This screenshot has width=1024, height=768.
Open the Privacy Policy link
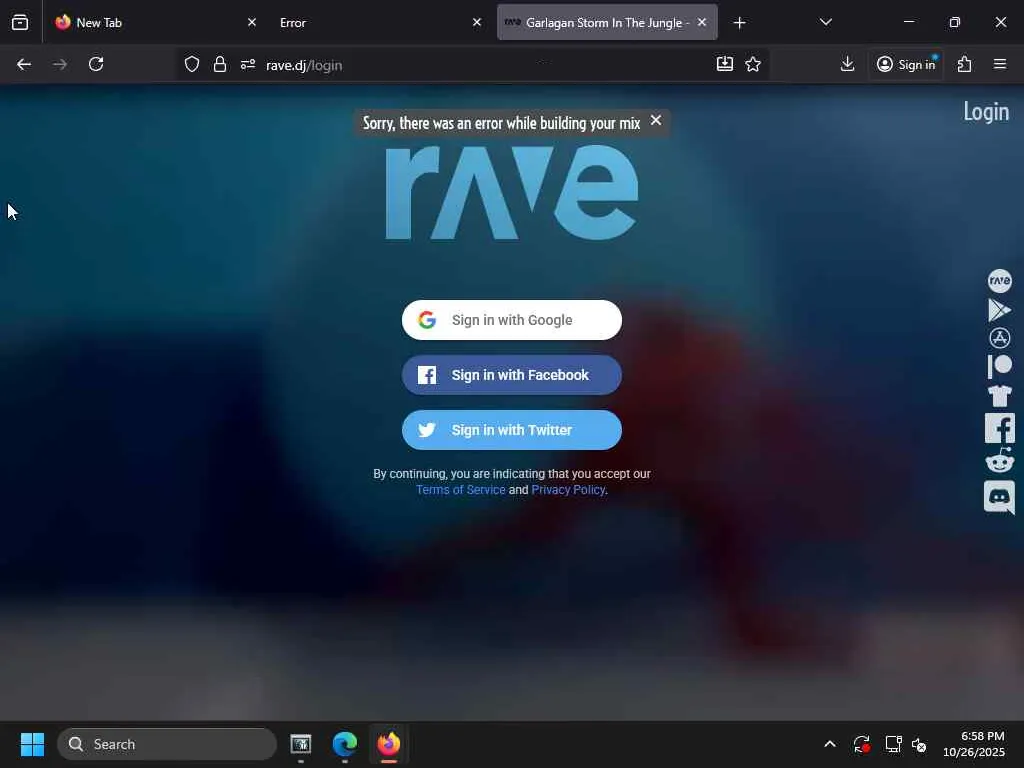[568, 490]
